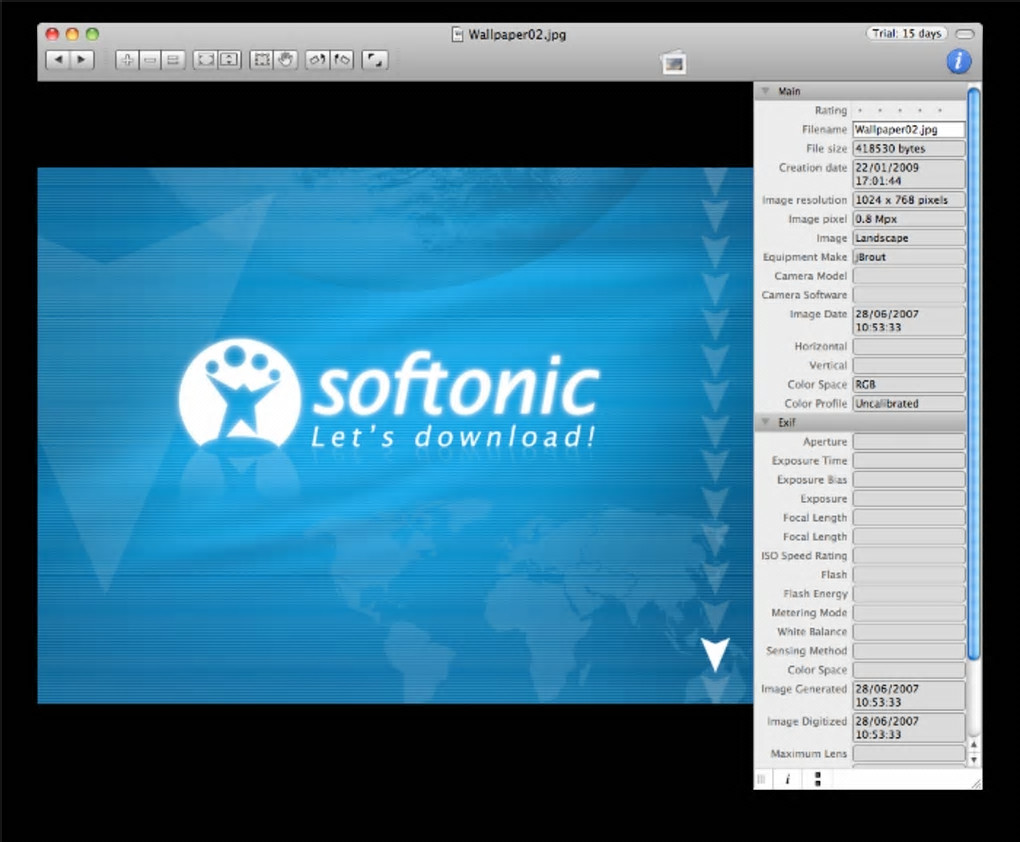Click the resize grip at inspector bottom corner
This screenshot has width=1020, height=842.
pos(976,783)
